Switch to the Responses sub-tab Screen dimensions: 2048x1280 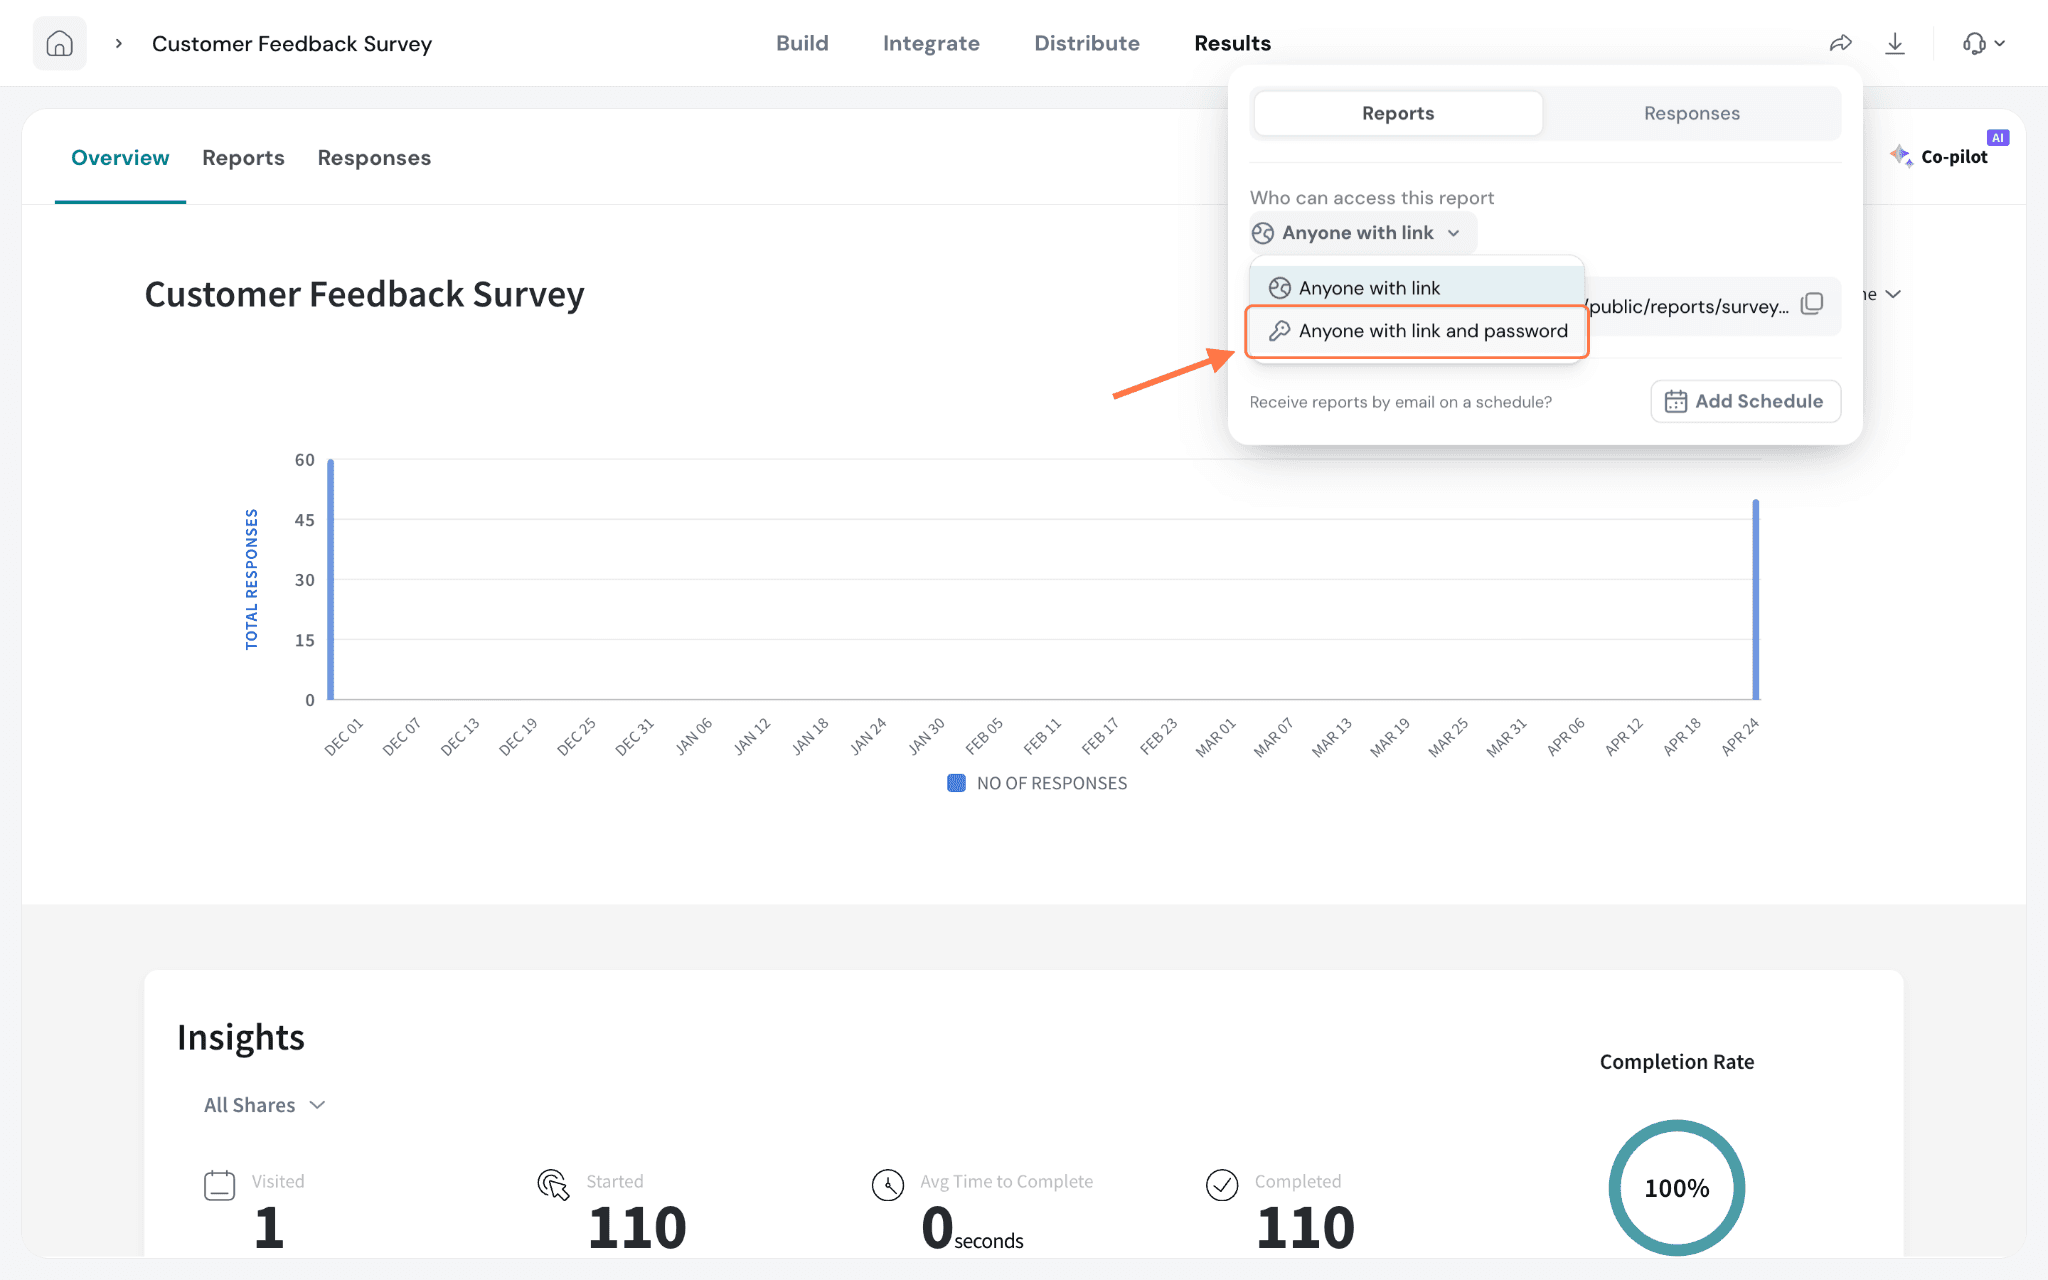point(374,158)
